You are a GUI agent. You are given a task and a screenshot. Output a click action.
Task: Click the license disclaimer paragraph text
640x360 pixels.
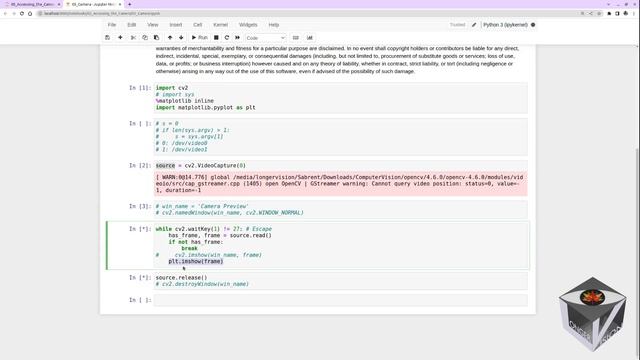[337, 60]
